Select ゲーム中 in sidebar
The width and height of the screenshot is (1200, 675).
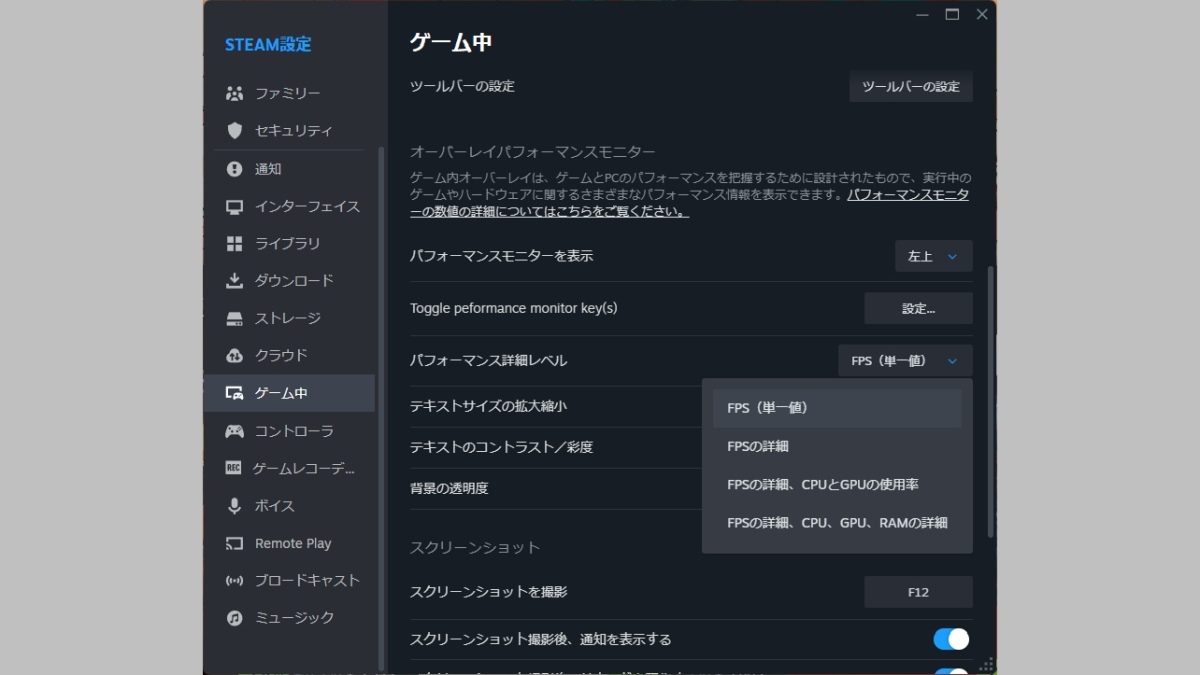coord(289,393)
